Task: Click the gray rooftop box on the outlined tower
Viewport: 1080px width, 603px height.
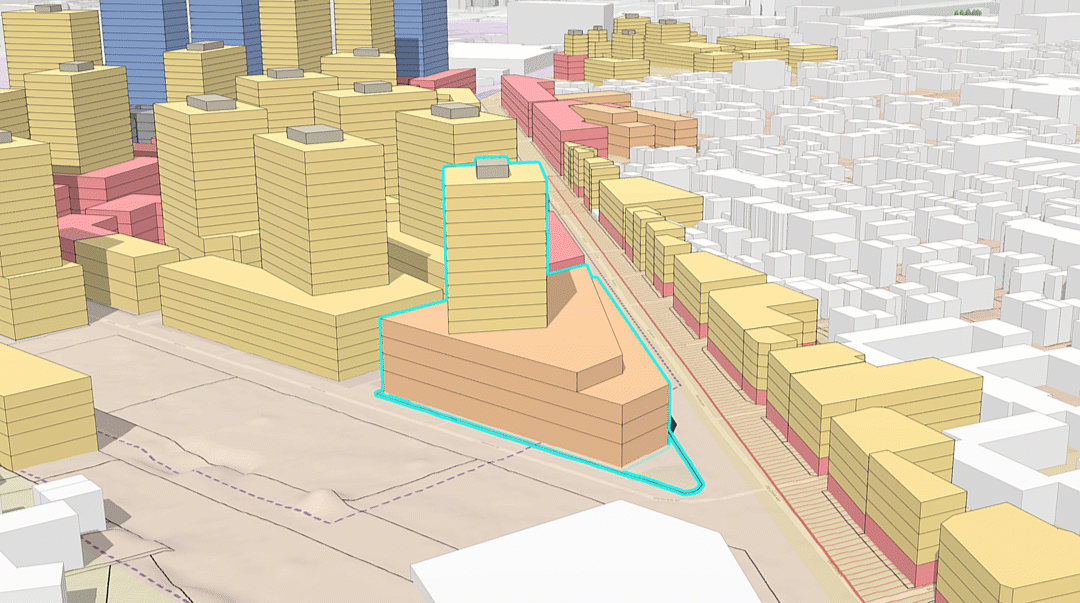Action: coord(492,171)
